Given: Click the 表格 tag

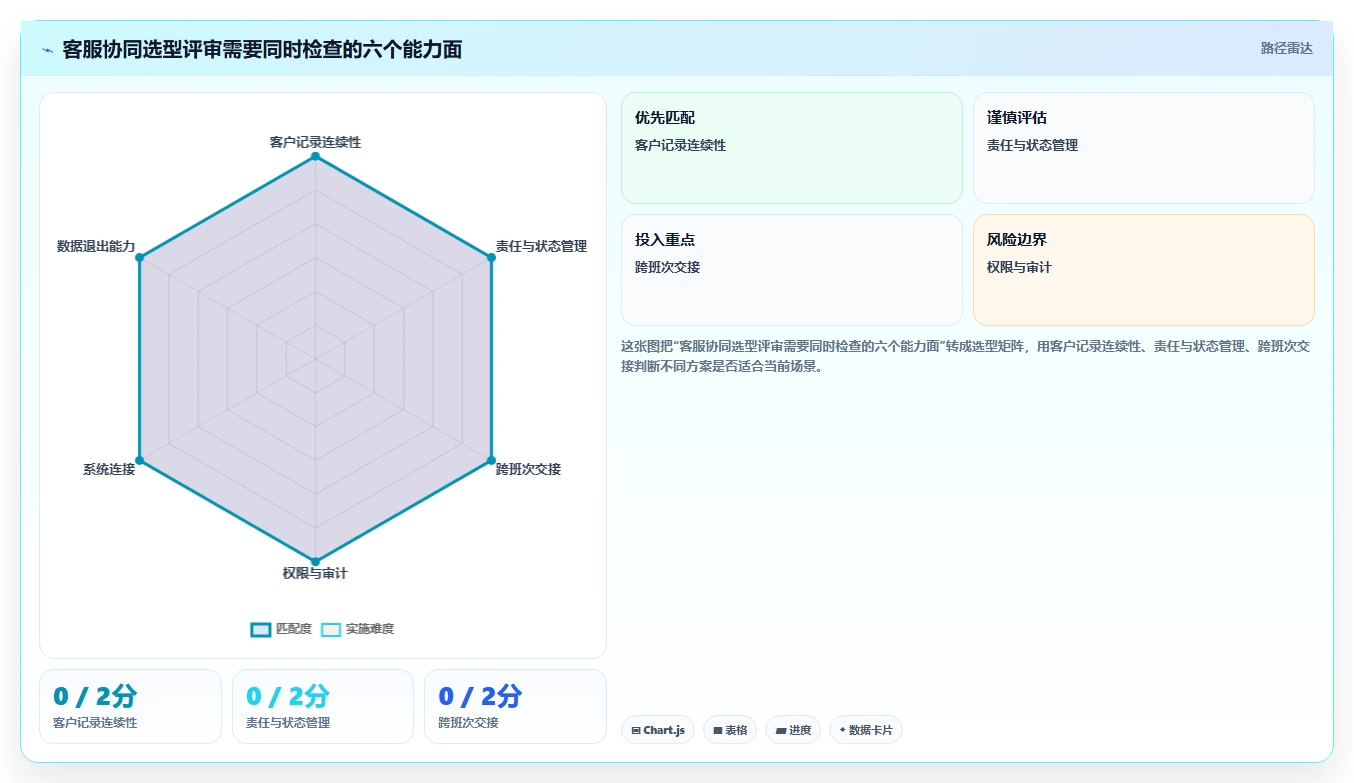Looking at the screenshot, I should tap(730, 730).
